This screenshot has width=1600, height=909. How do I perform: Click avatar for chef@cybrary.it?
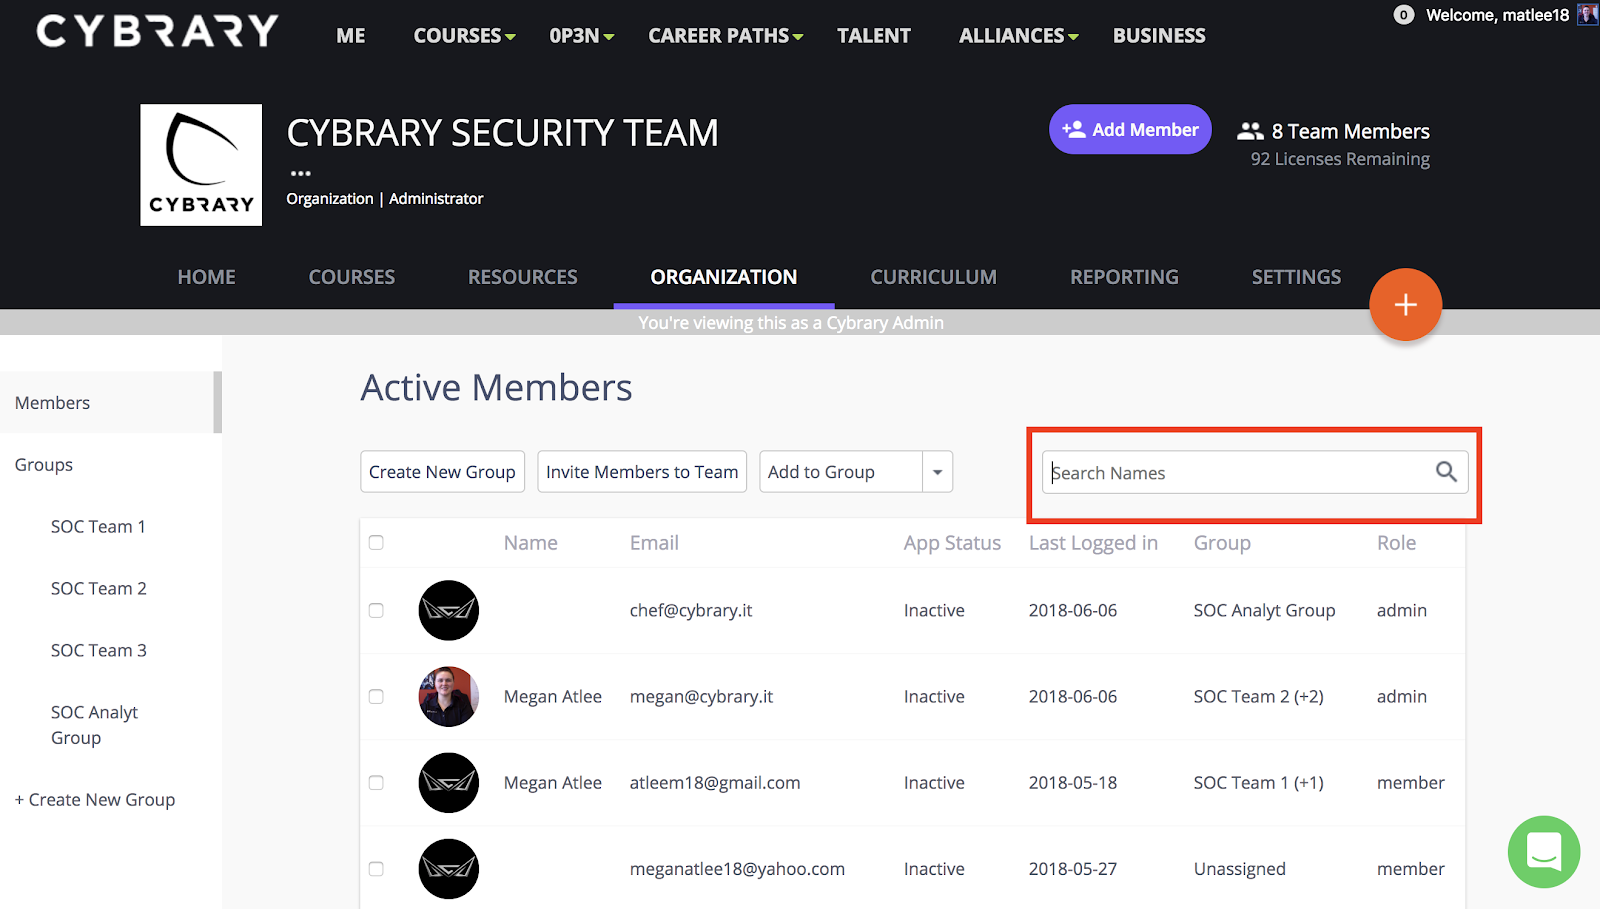coord(448,610)
